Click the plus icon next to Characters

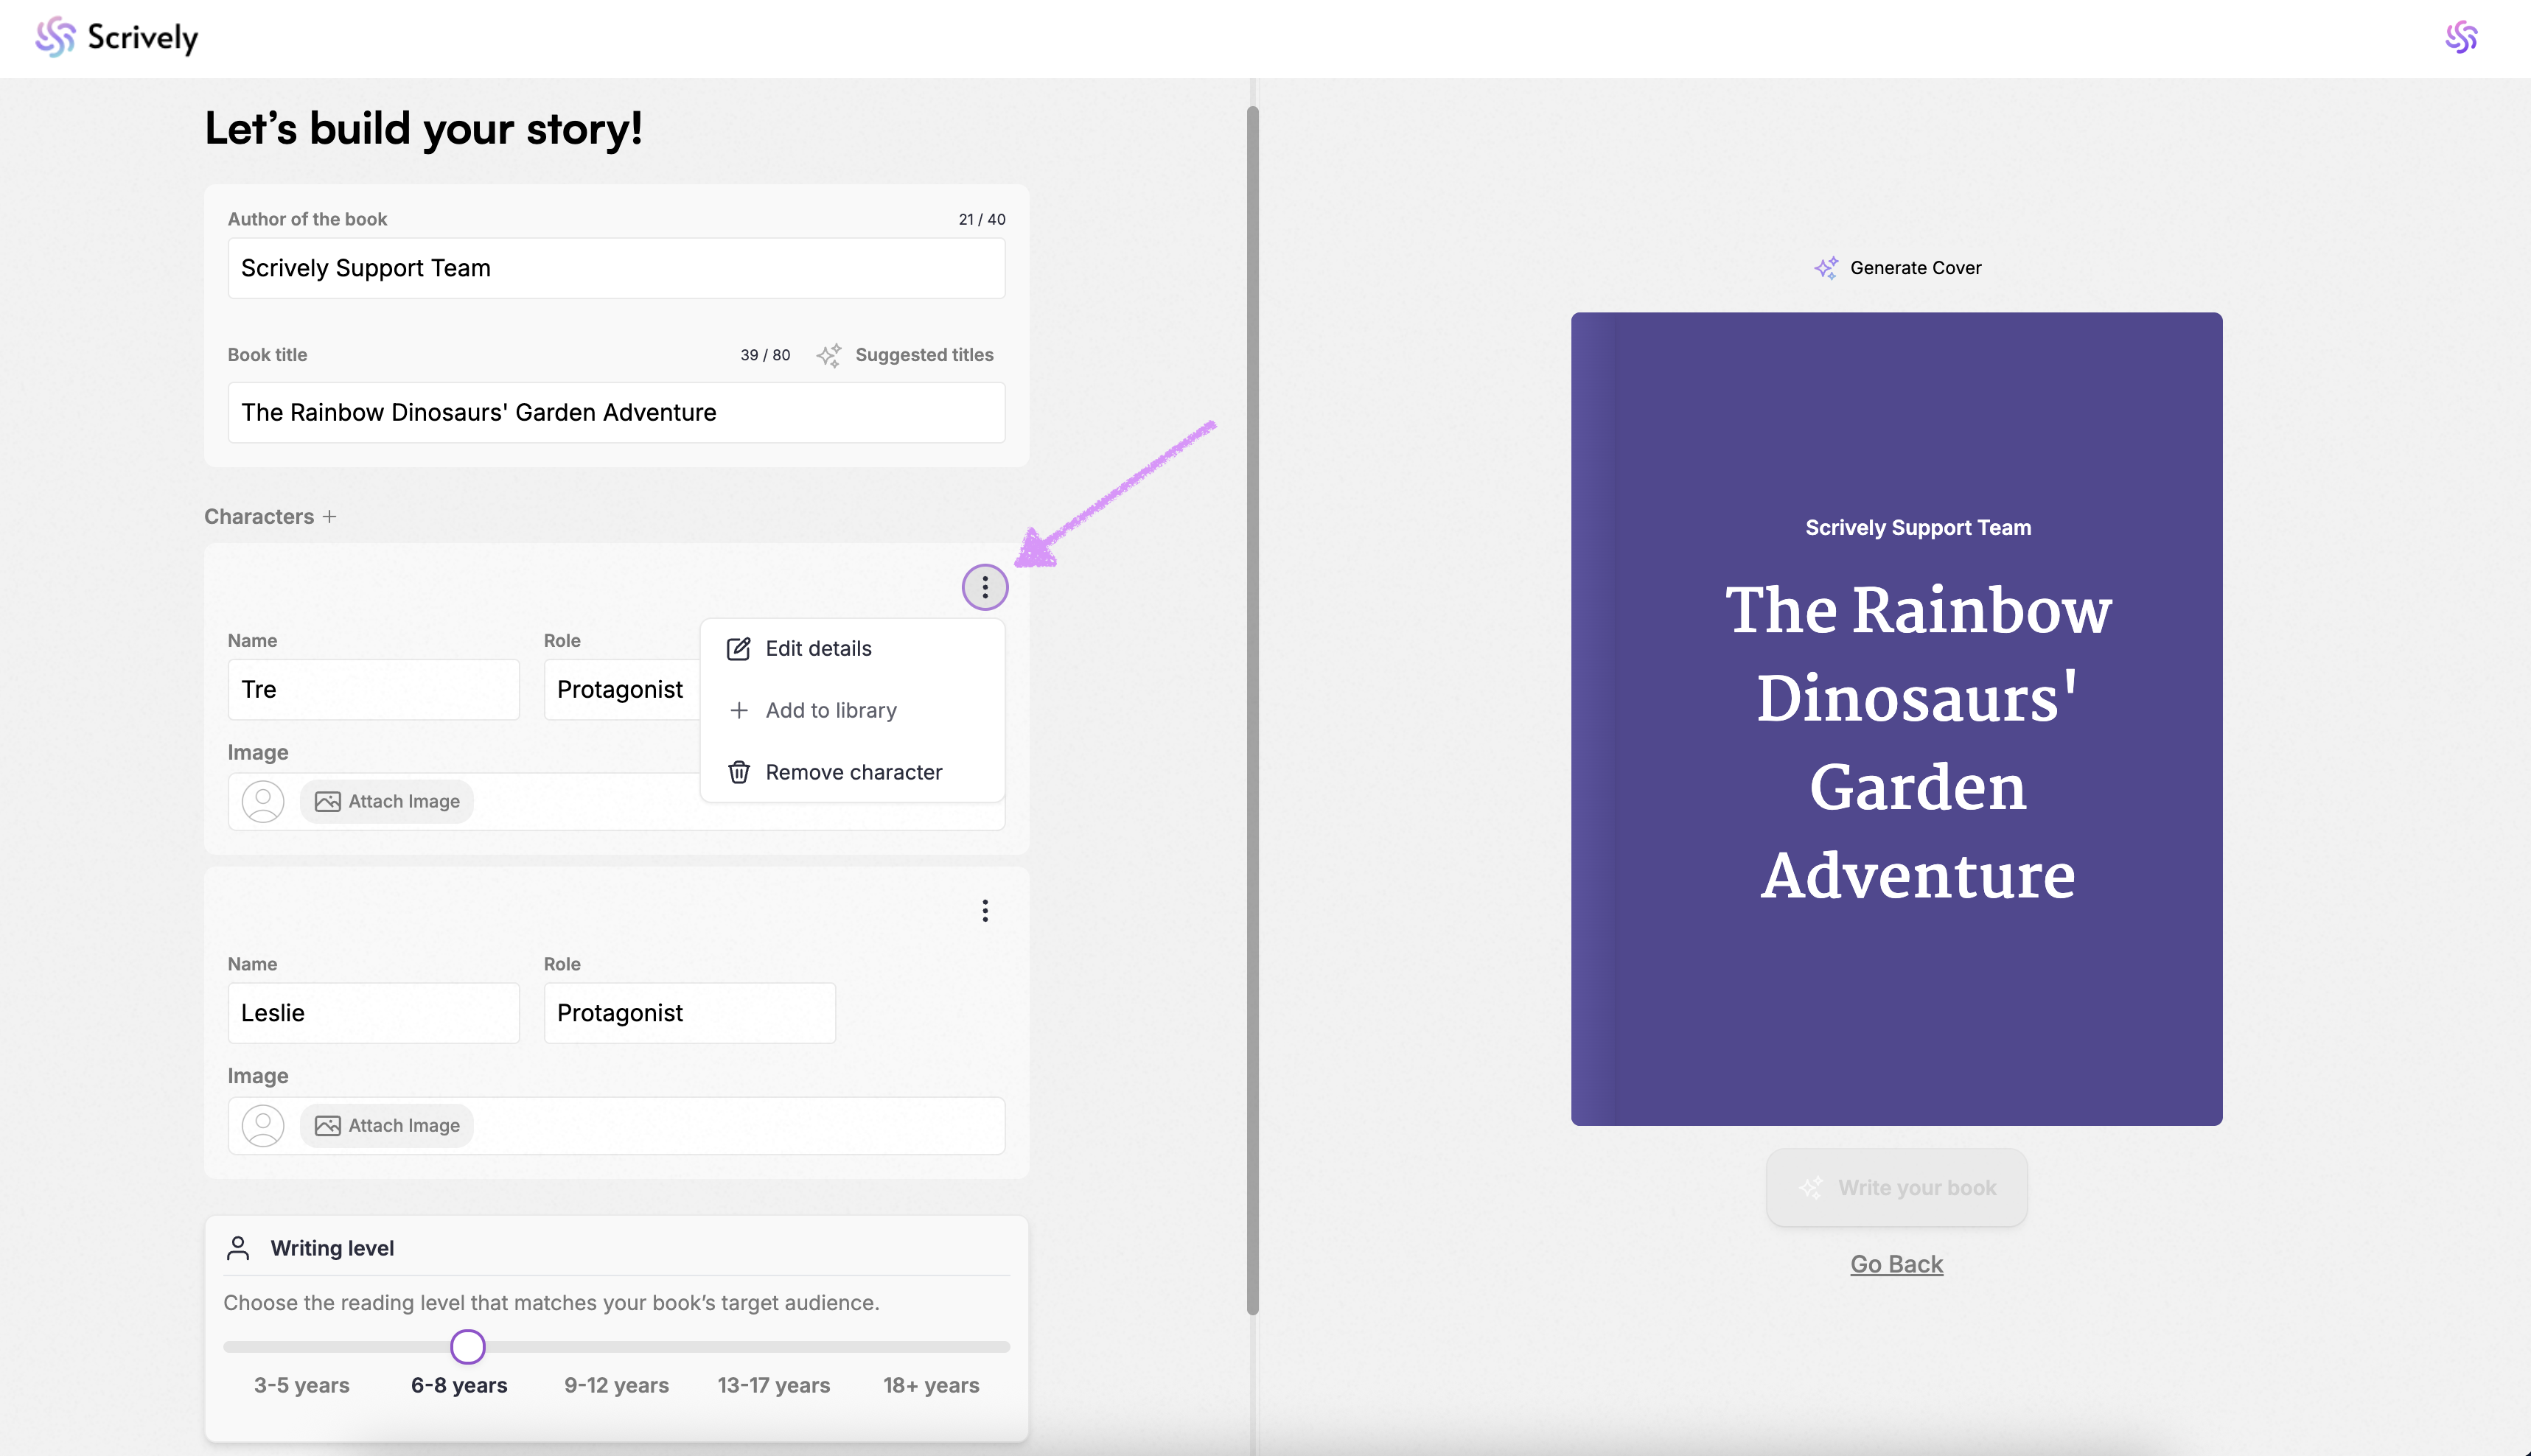pyautogui.click(x=329, y=516)
